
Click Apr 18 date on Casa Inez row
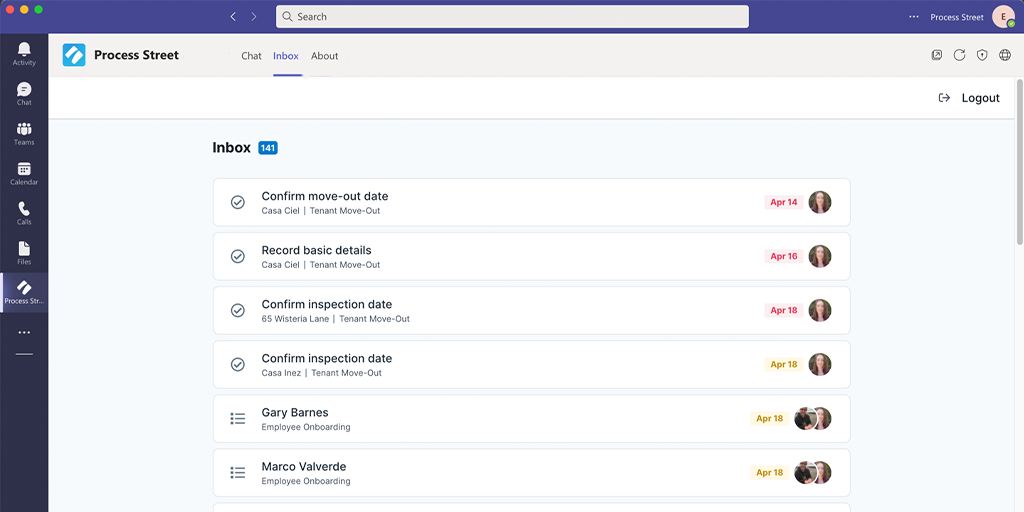784,365
